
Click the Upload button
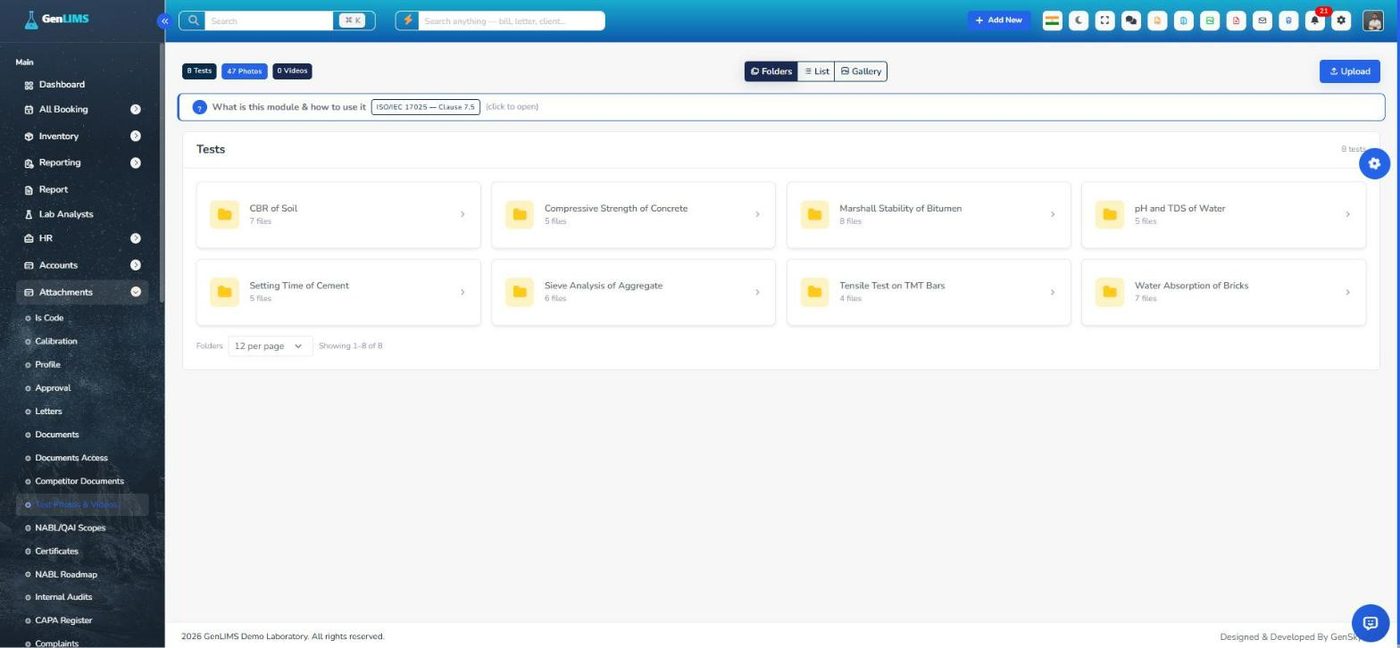[x=1350, y=71]
